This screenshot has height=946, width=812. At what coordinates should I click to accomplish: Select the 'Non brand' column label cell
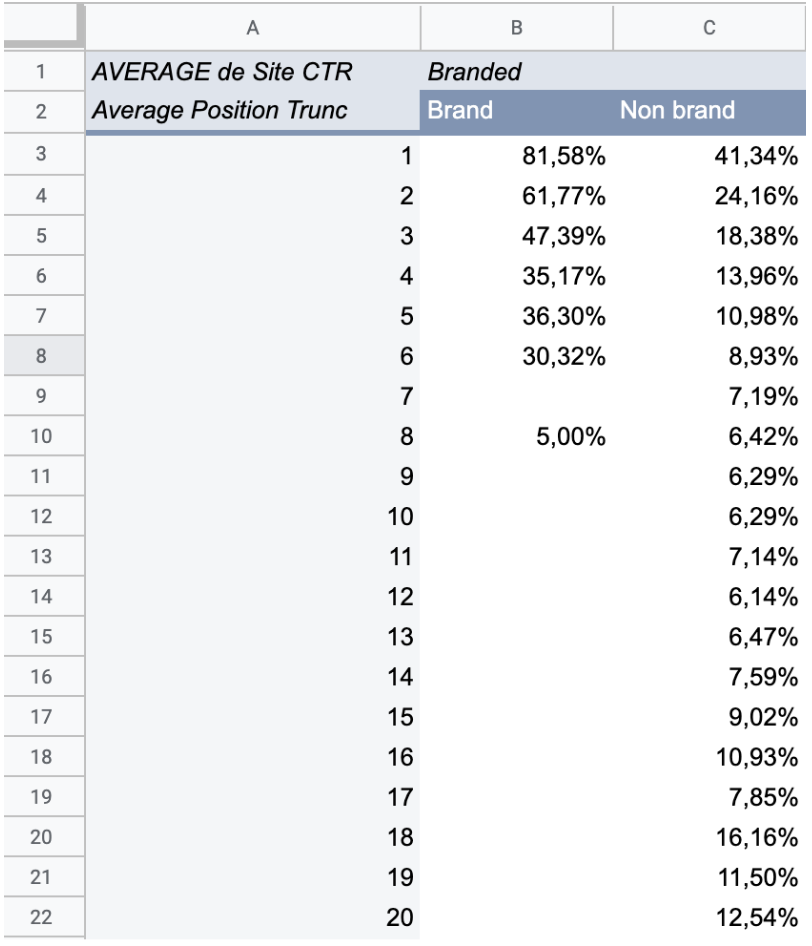pos(709,111)
